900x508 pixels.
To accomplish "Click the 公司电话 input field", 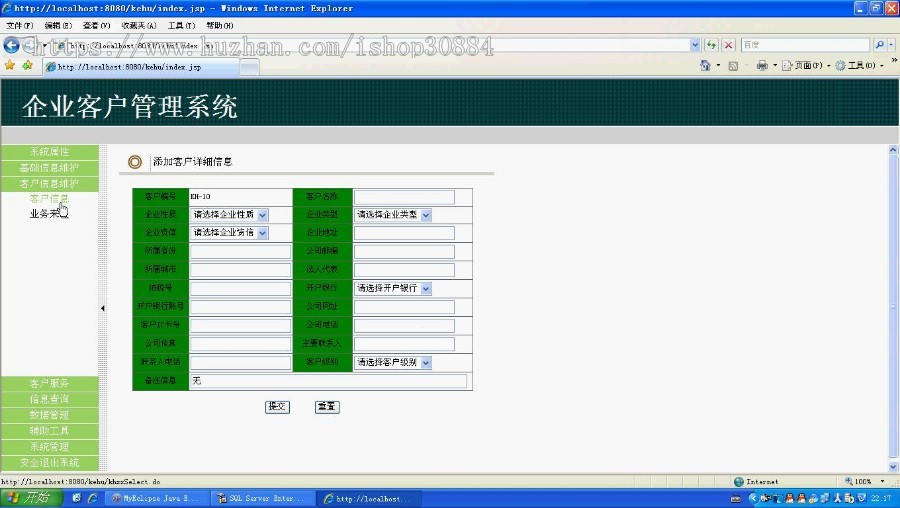I will point(404,325).
